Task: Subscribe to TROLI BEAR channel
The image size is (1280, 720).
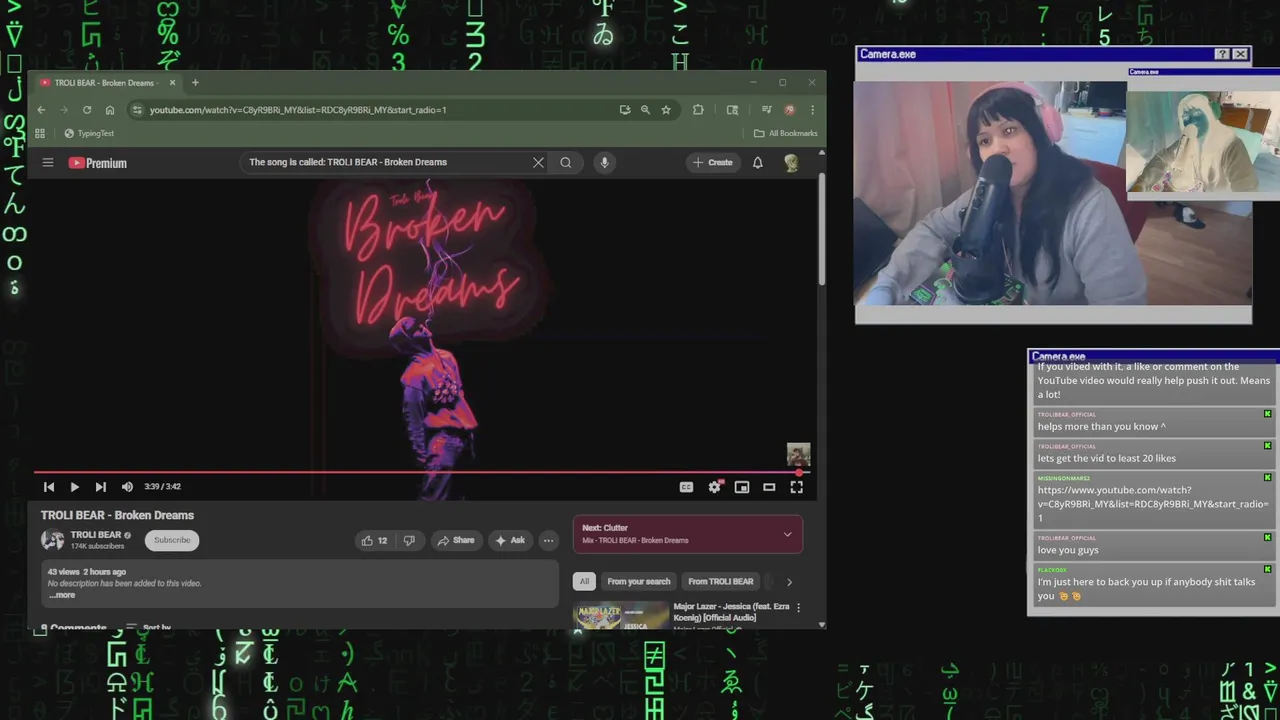Action: [172, 540]
